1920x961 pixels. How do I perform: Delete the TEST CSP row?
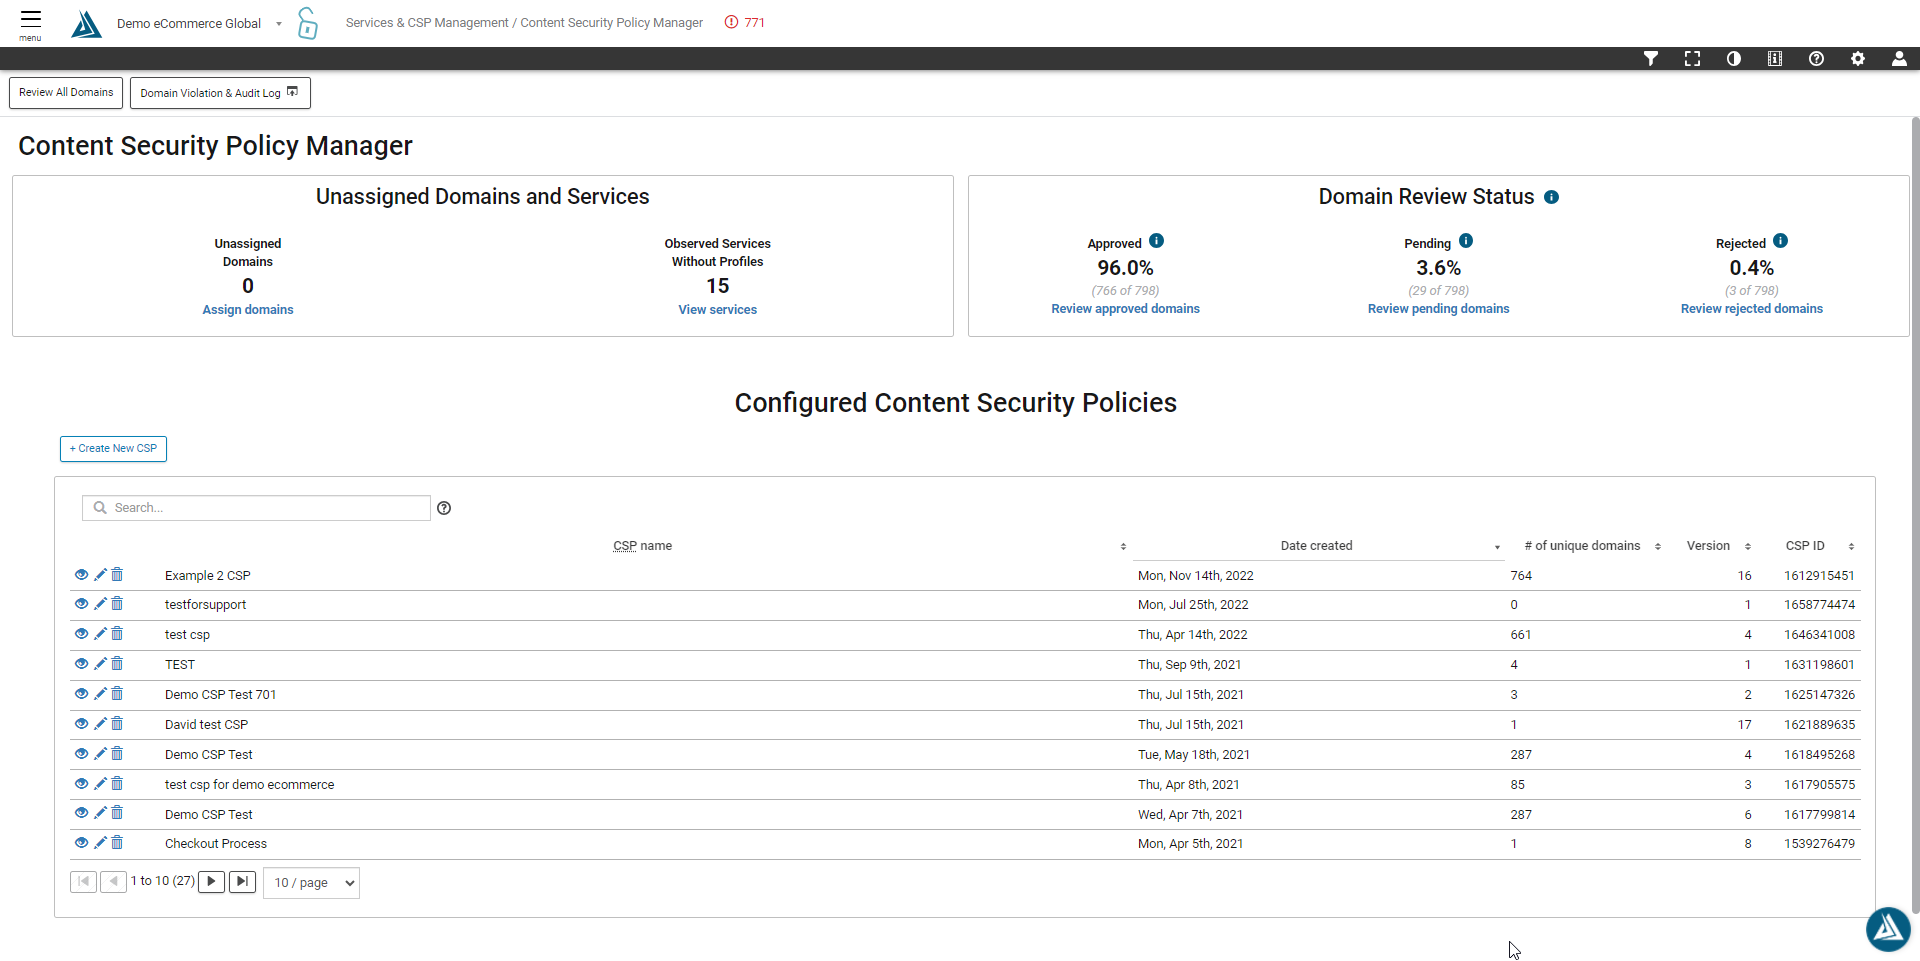[117, 664]
